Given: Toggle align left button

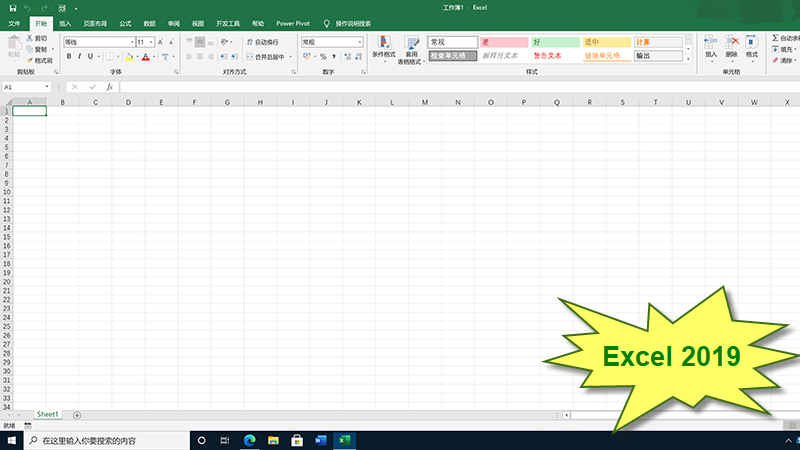Looking at the screenshot, I should [x=189, y=57].
